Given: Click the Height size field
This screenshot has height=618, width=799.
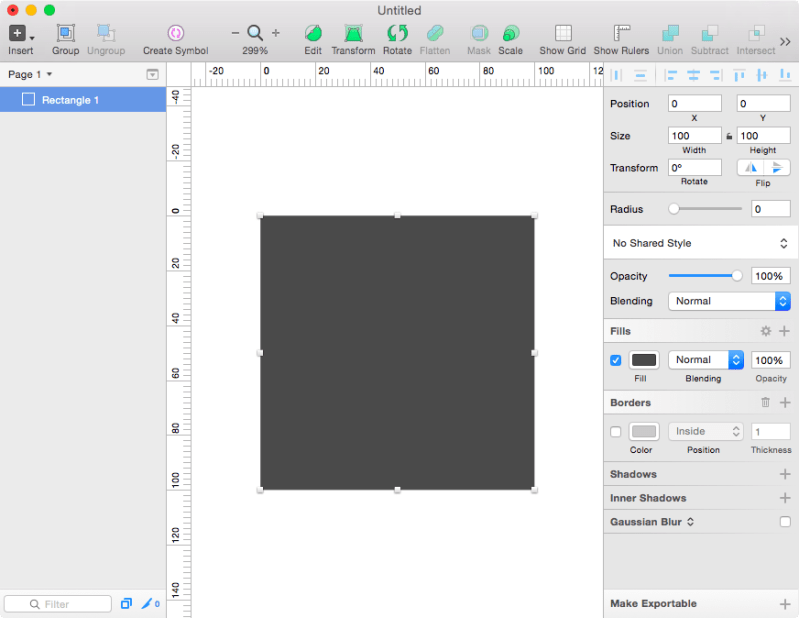Looking at the screenshot, I should click(763, 136).
